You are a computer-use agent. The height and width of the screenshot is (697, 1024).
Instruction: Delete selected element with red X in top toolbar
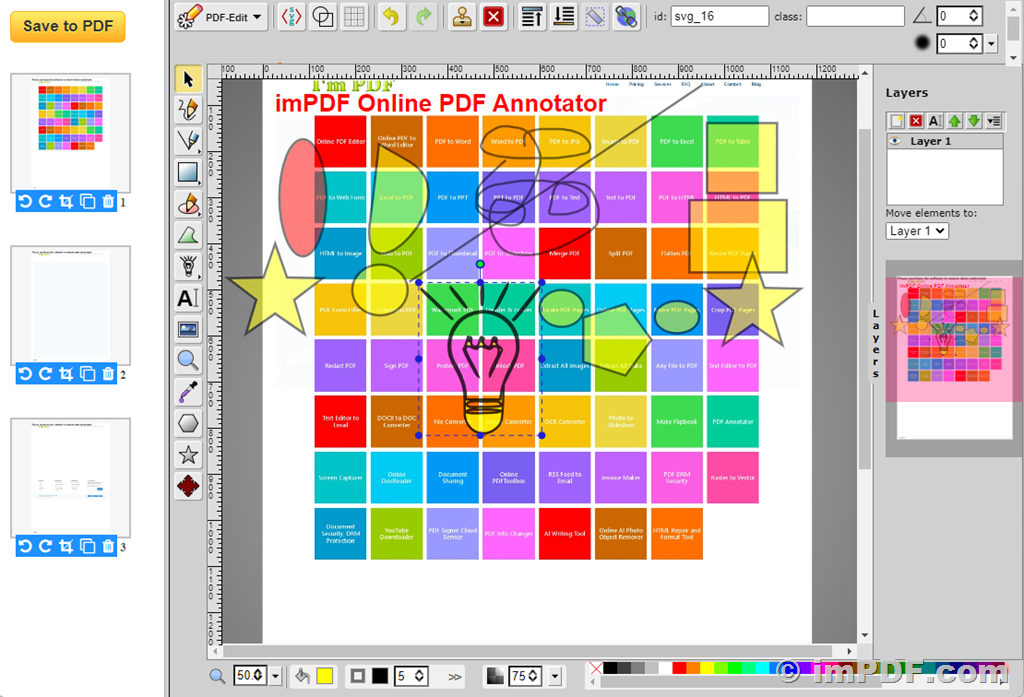pyautogui.click(x=494, y=16)
